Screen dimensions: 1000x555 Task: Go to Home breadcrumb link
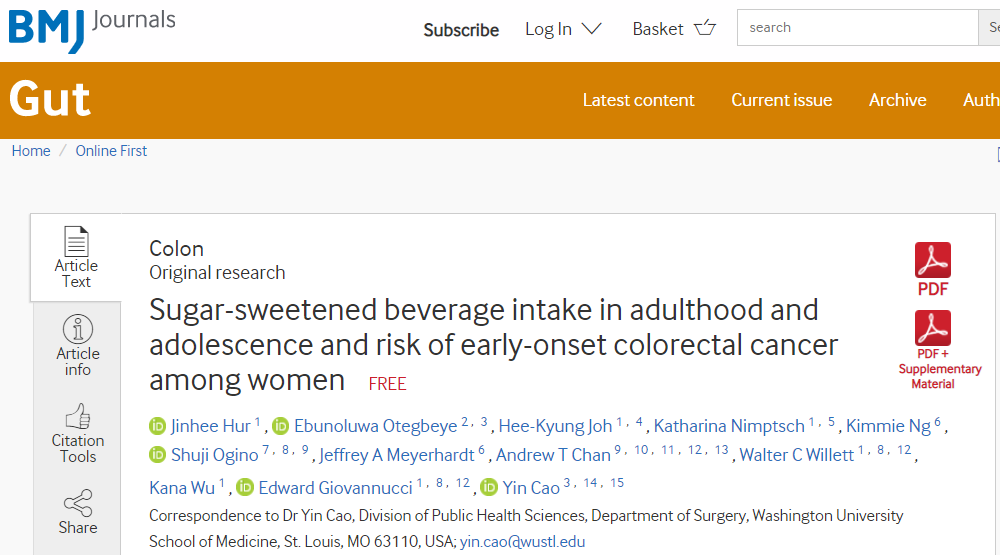pyautogui.click(x=31, y=151)
